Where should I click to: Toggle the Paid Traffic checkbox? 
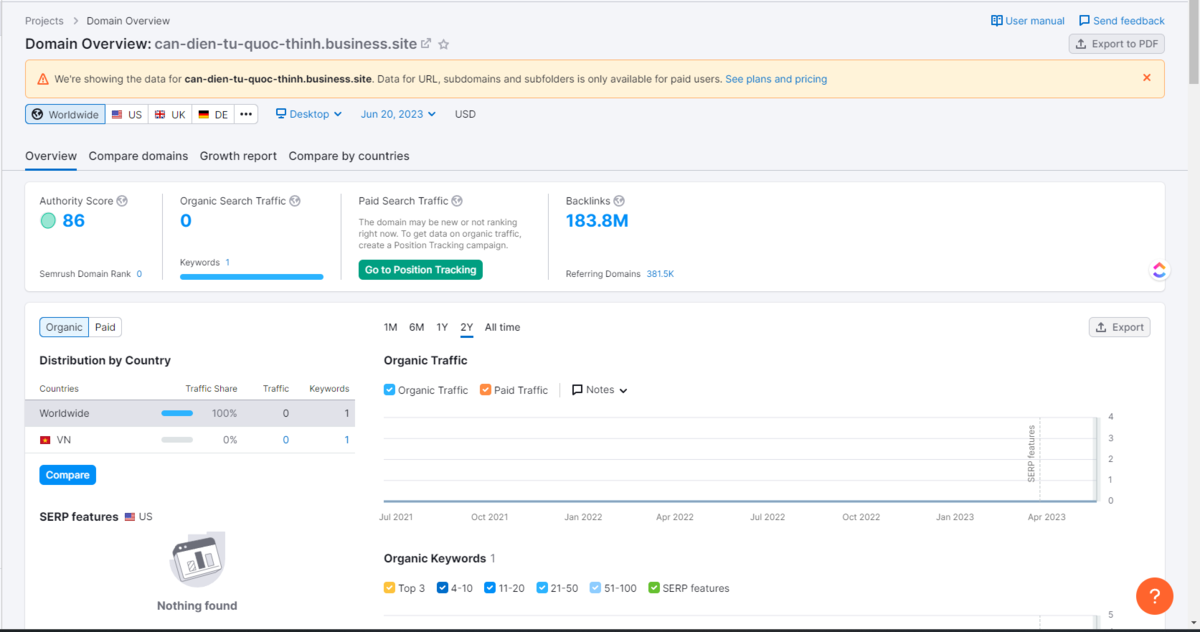(x=485, y=390)
